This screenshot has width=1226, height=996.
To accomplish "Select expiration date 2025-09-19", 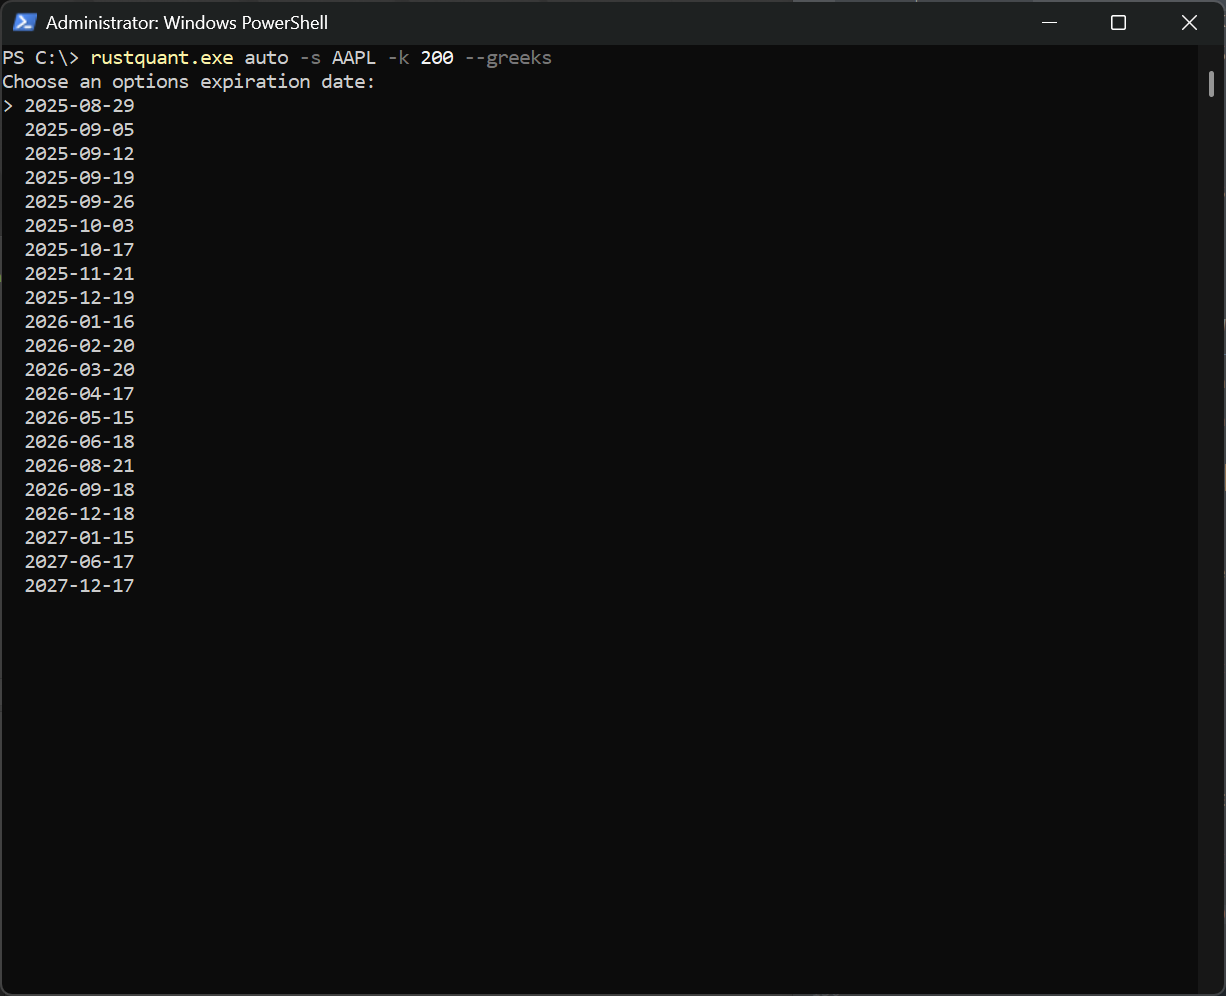I will [x=79, y=177].
